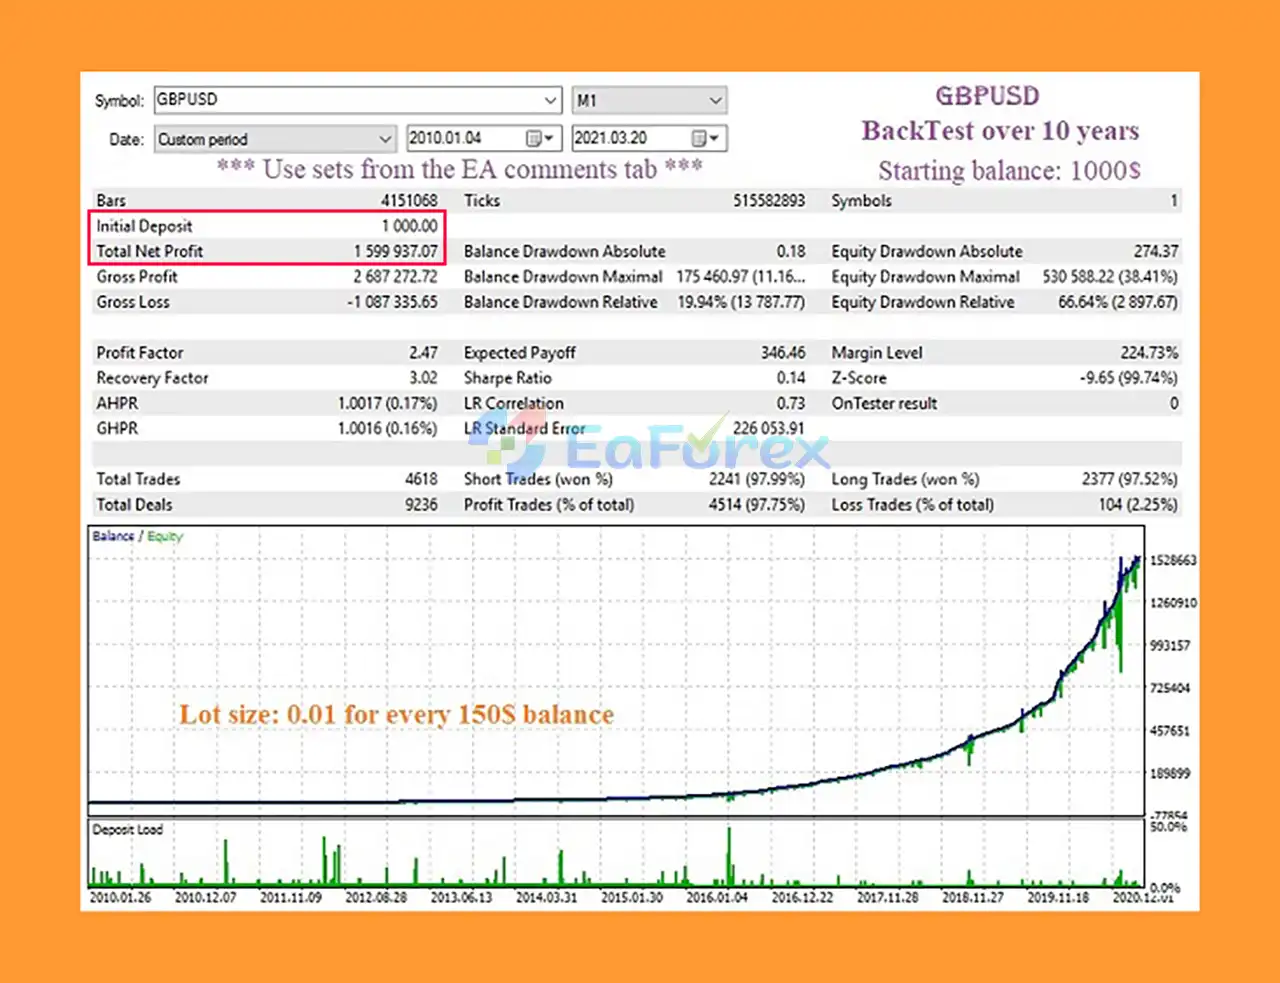
Task: Click the Balance Drawdown Absolute value 0.18
Action: click(x=791, y=251)
